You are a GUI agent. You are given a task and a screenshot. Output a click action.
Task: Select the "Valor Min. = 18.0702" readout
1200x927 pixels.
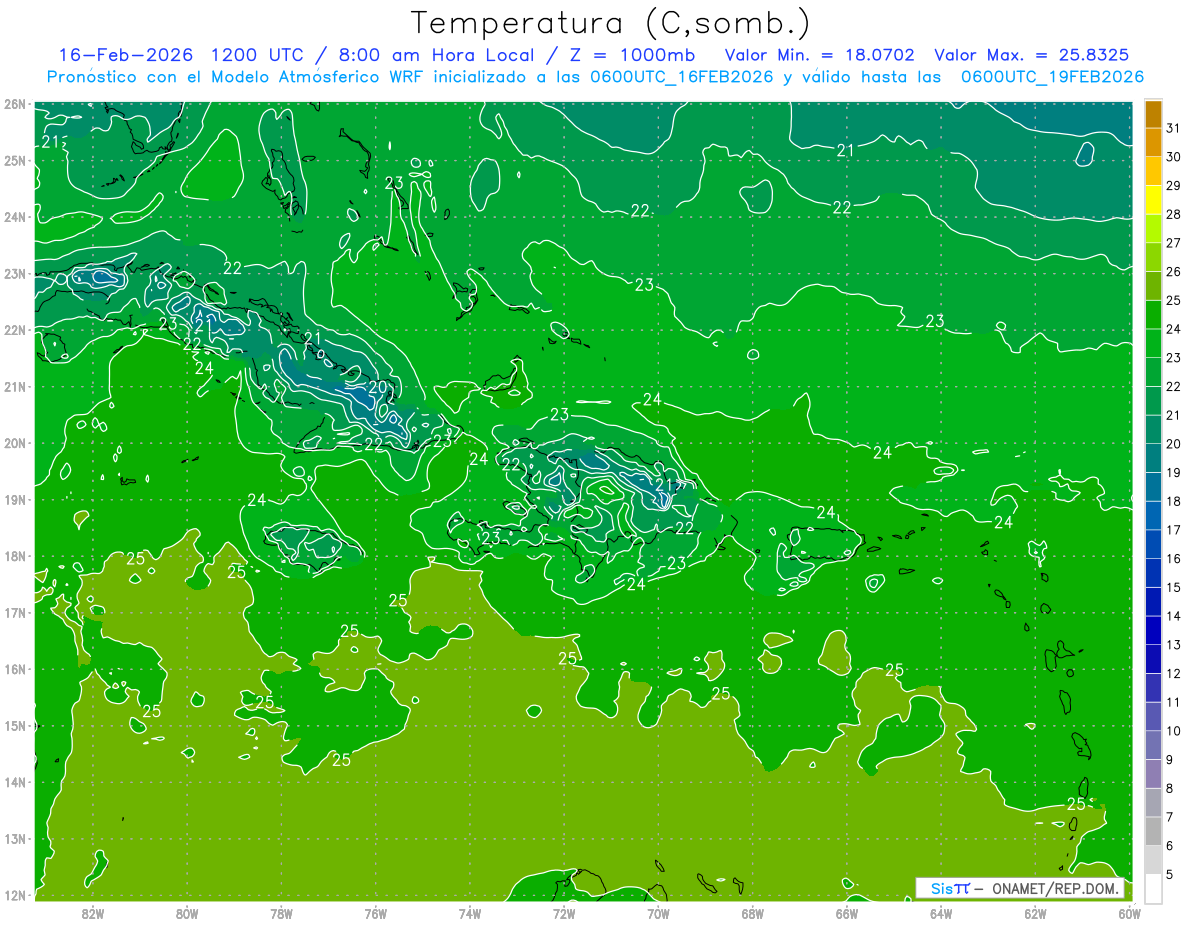click(x=819, y=55)
